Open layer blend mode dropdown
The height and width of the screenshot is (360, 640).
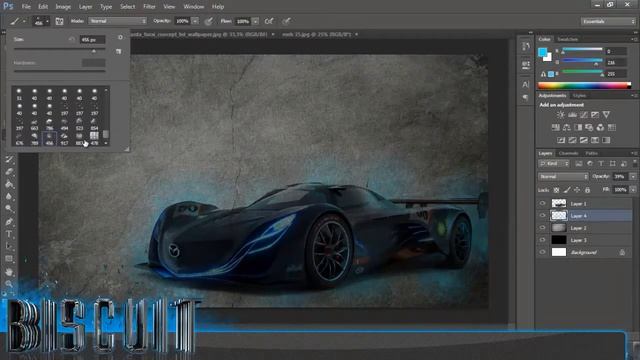click(x=563, y=177)
